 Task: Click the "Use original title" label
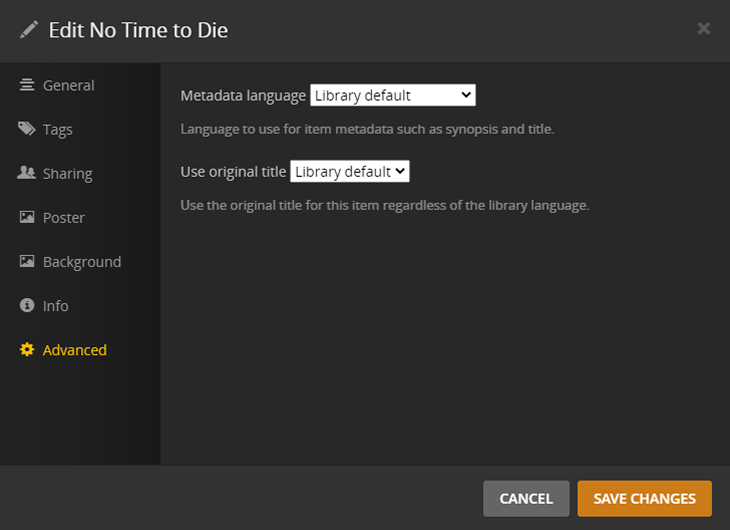233,172
